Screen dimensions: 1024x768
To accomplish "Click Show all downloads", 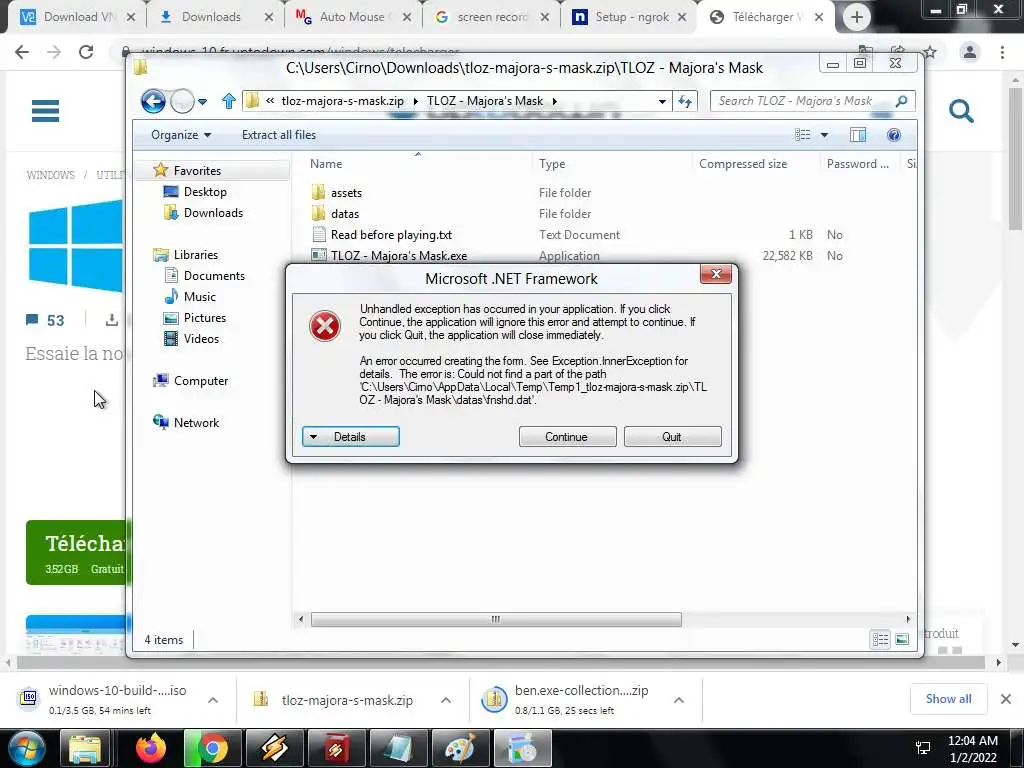I will click(x=948, y=699).
